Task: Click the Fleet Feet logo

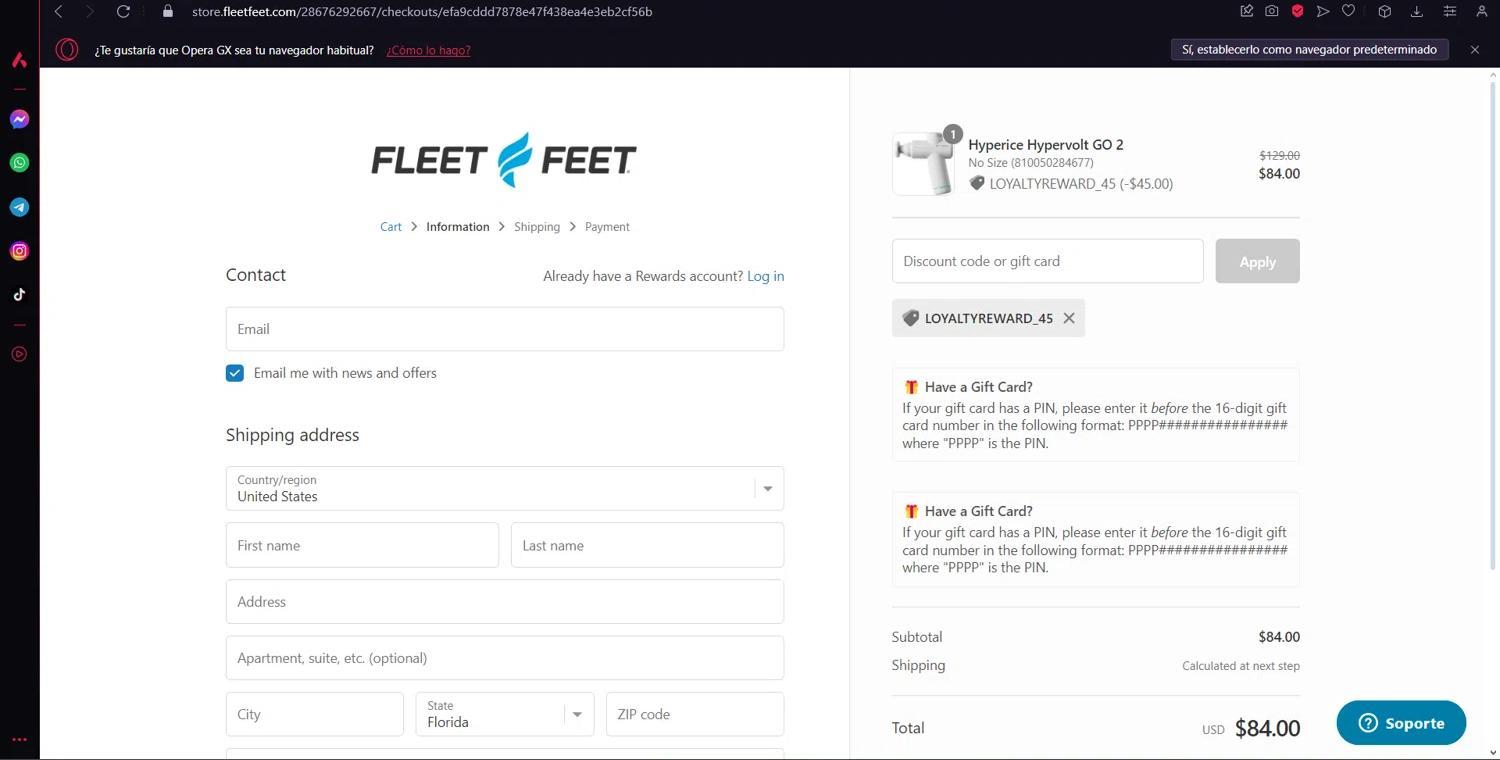Action: tap(504, 160)
